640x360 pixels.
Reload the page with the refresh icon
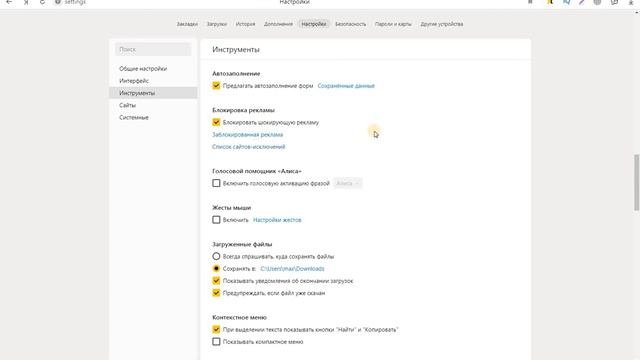coord(42,2)
